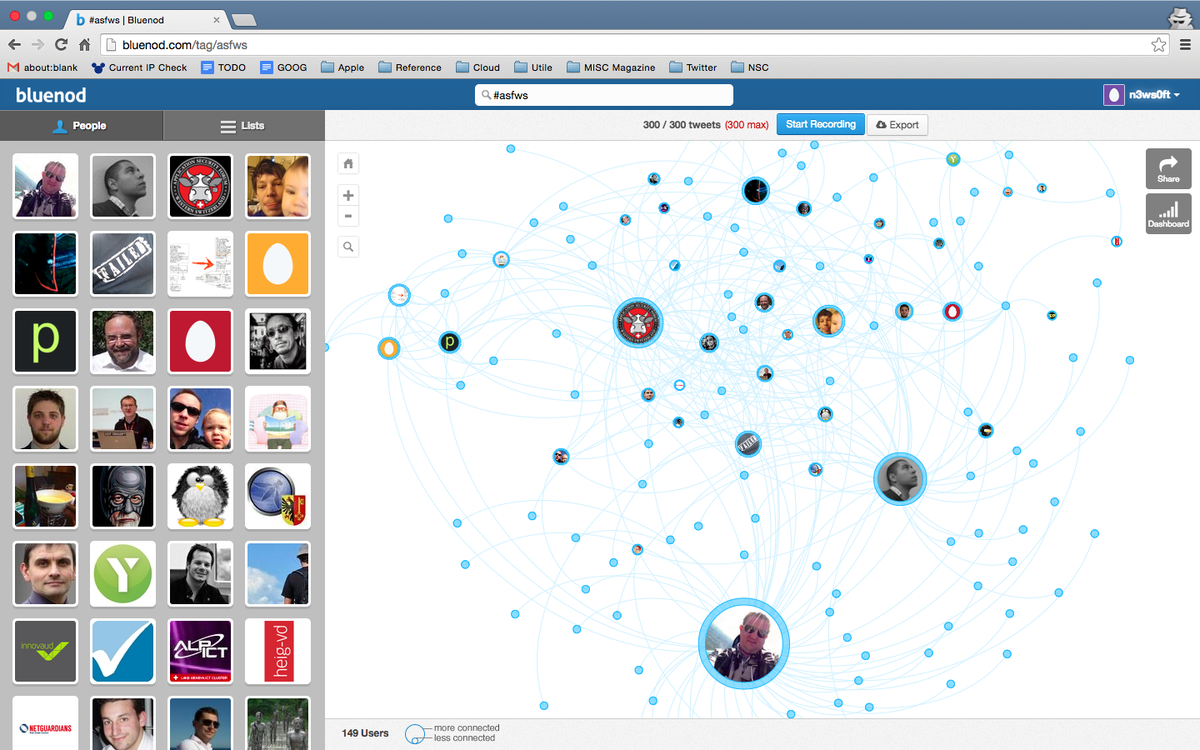
Task: Click the Alp ICT avatar
Action: coord(200,651)
